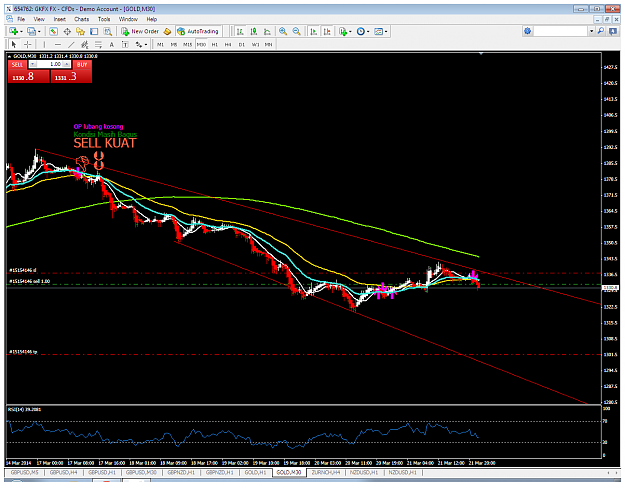Toggle the Market Watch panel icon
Viewport: 625px width, 482px height.
[53, 31]
